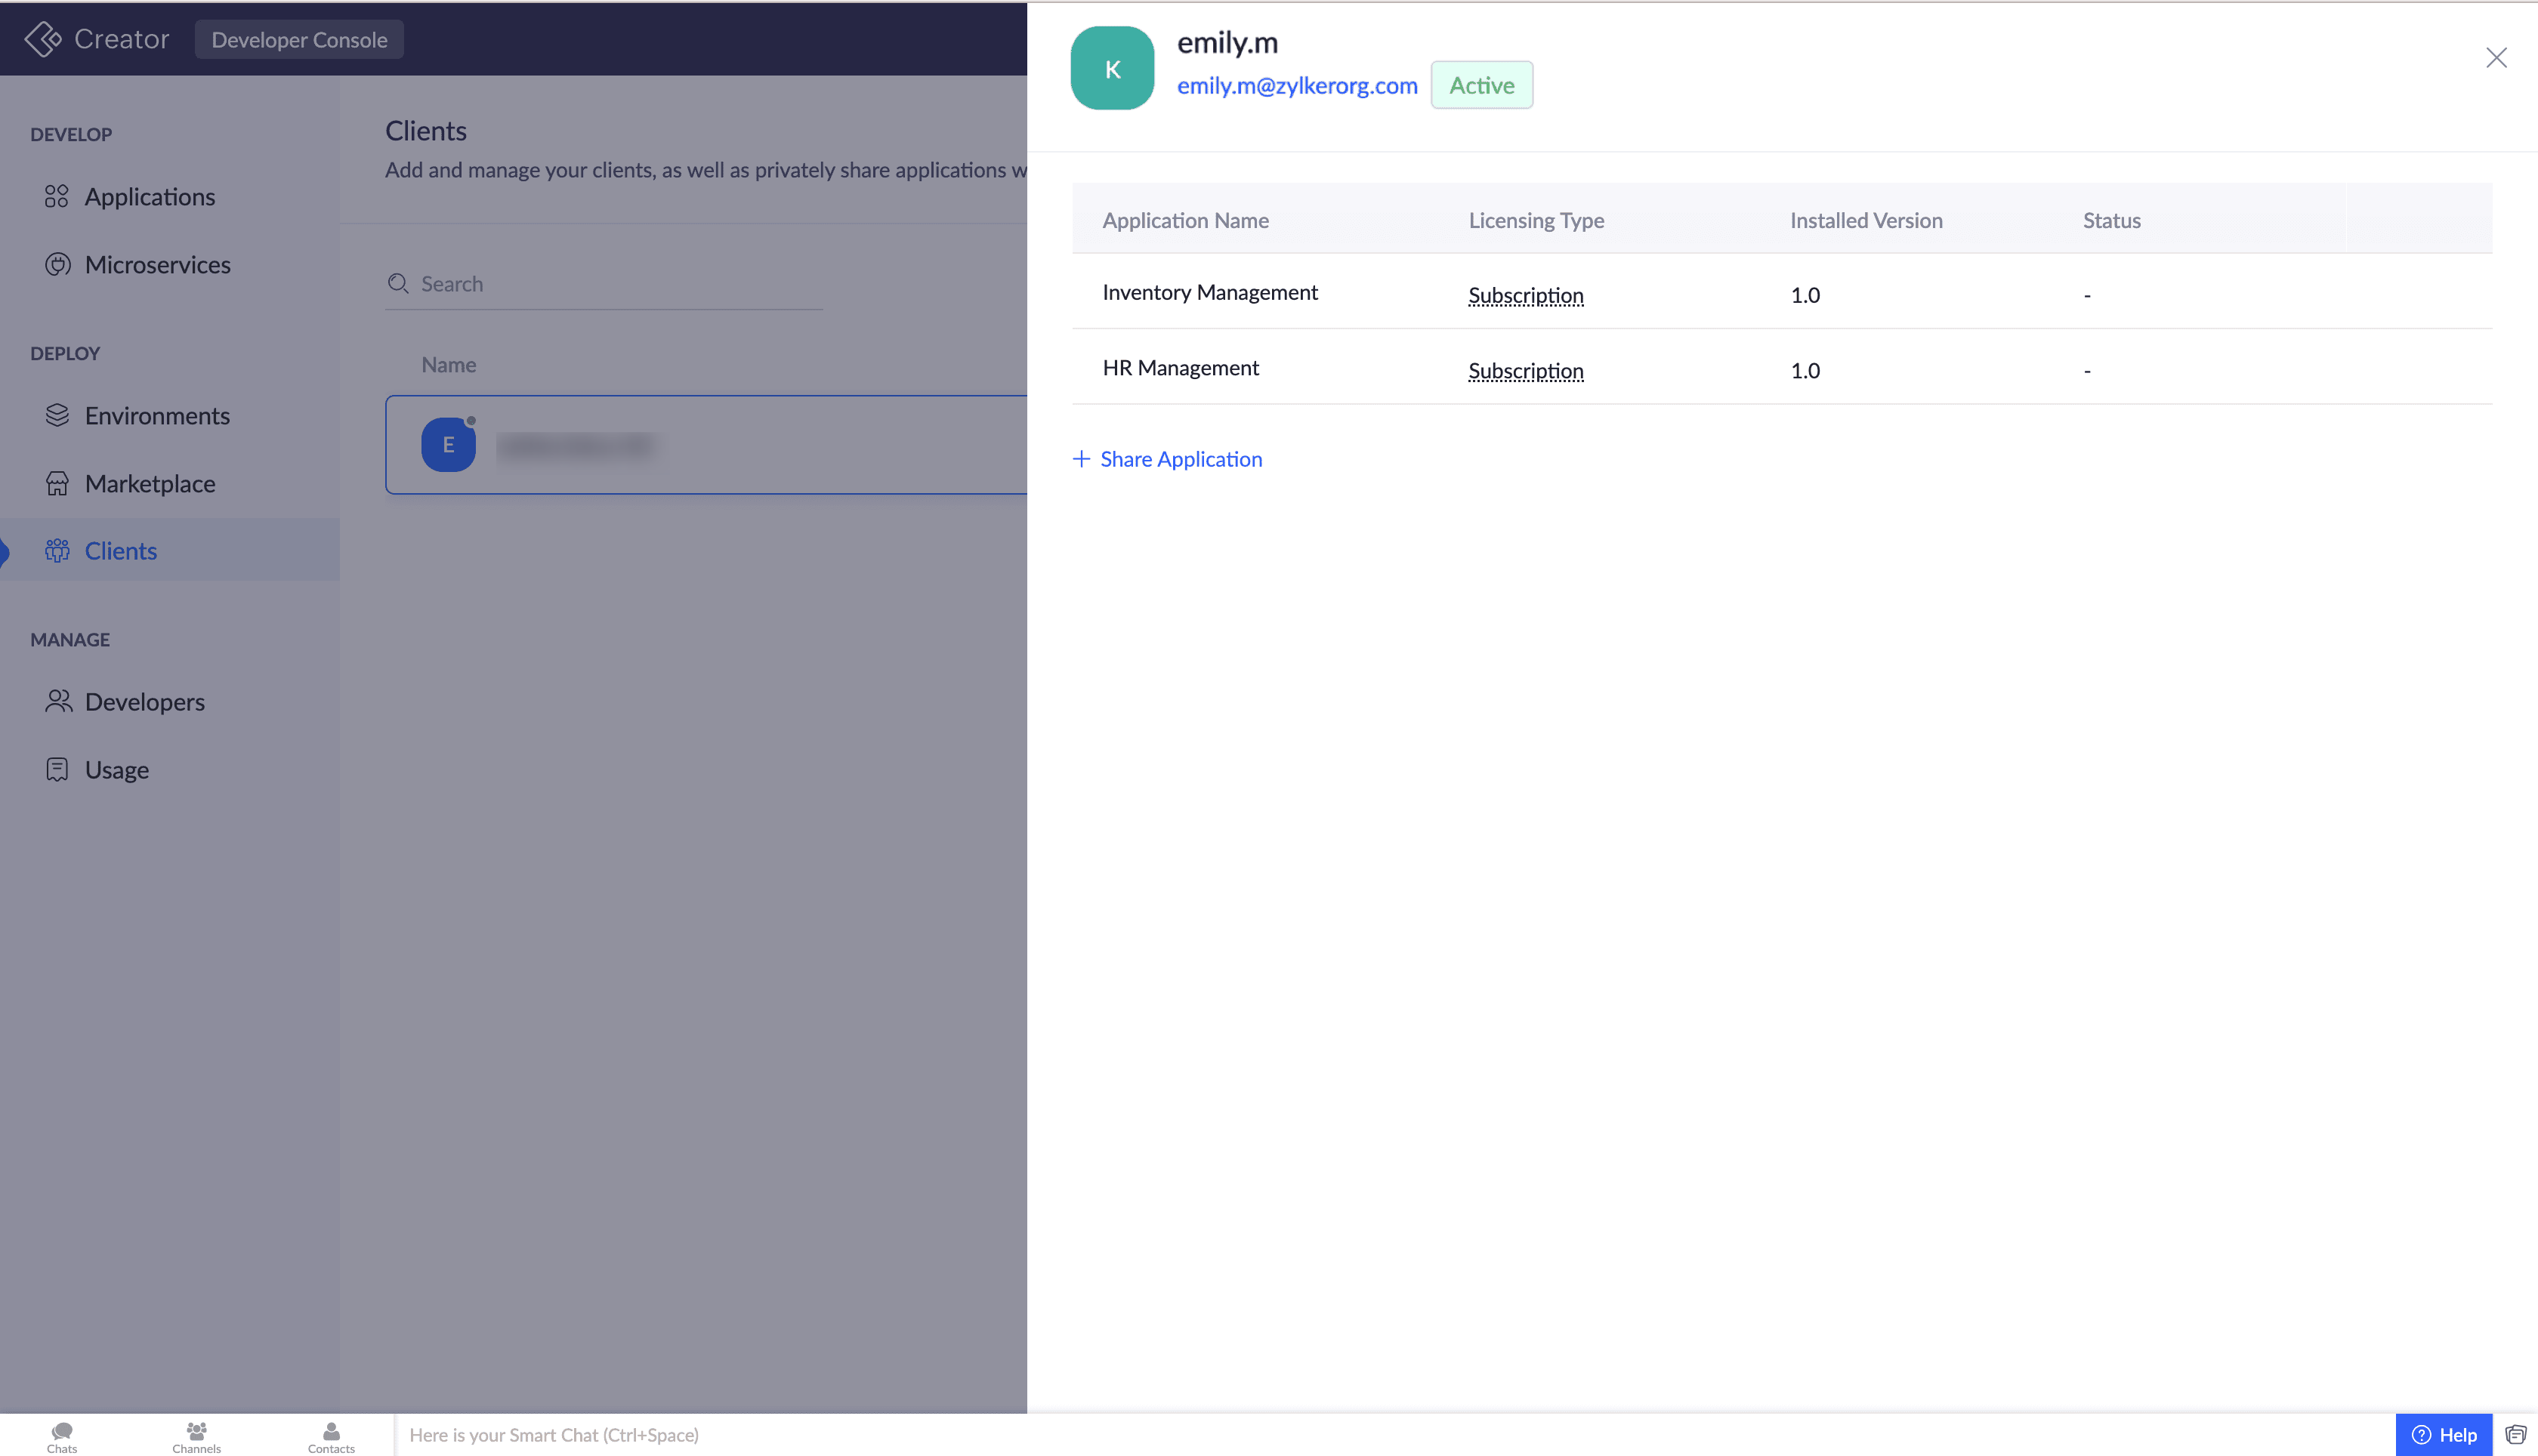Viewport: 2538px width, 1456px height.
Task: Open Developers under Manage
Action: [144, 702]
